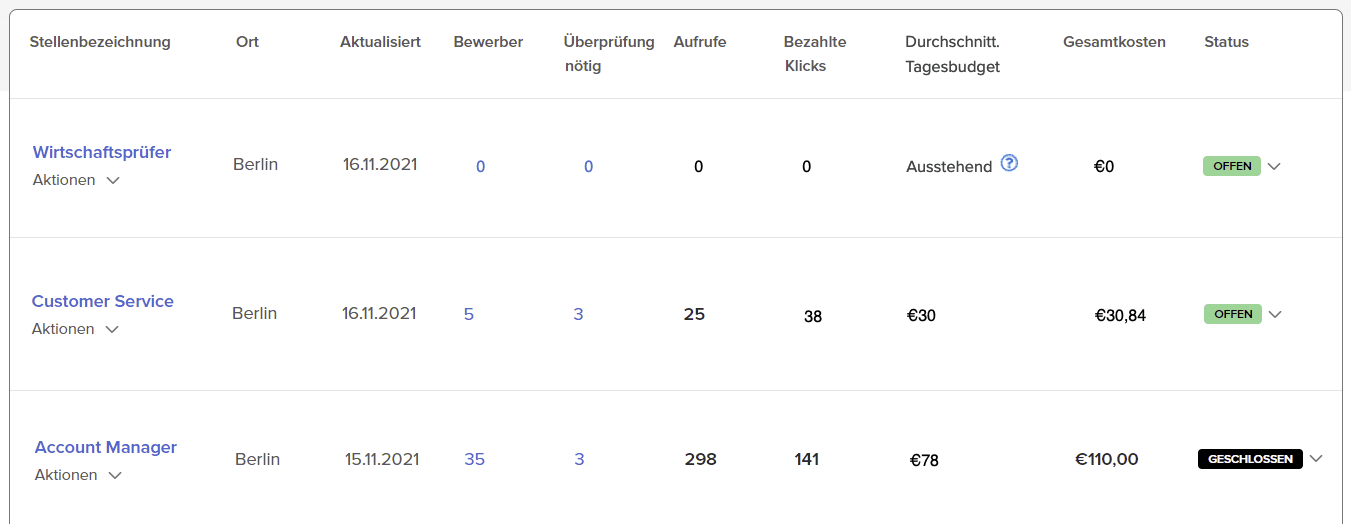Click the help icon next to Ausstehend
The width and height of the screenshot is (1351, 525).
[x=1009, y=164]
